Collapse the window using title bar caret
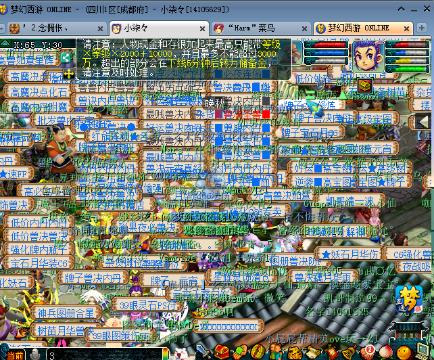 coord(402,9)
